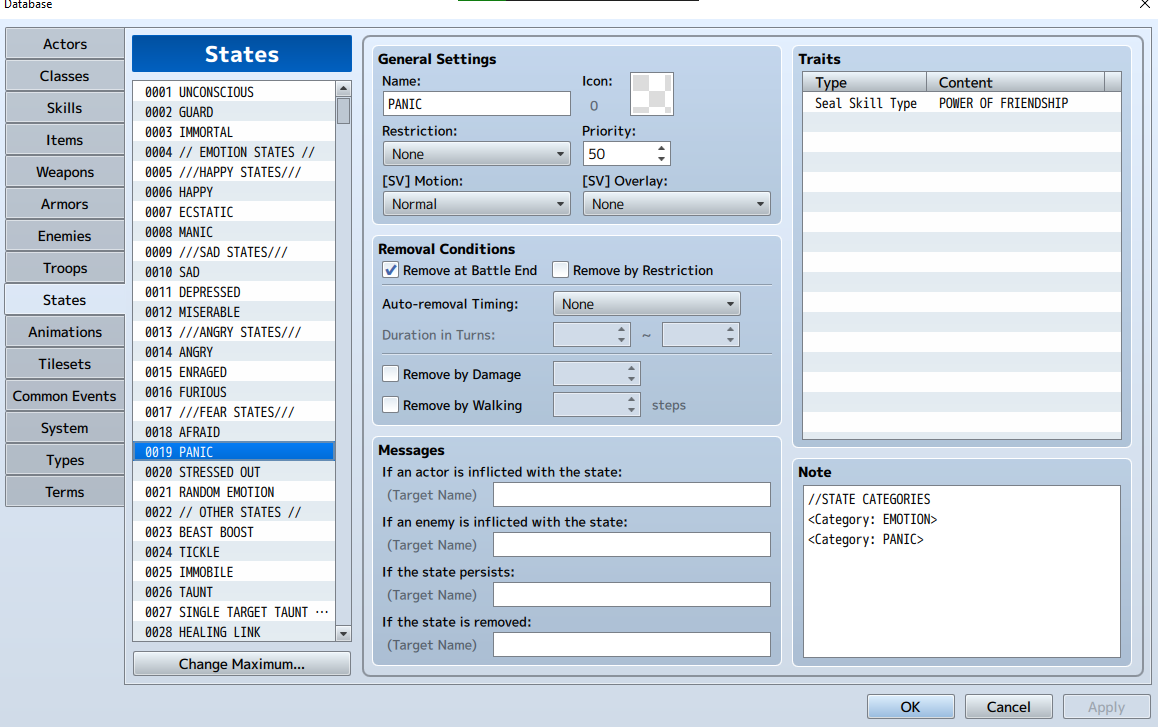Select state 0018 AFRAID
This screenshot has width=1158, height=727.
tap(234, 431)
